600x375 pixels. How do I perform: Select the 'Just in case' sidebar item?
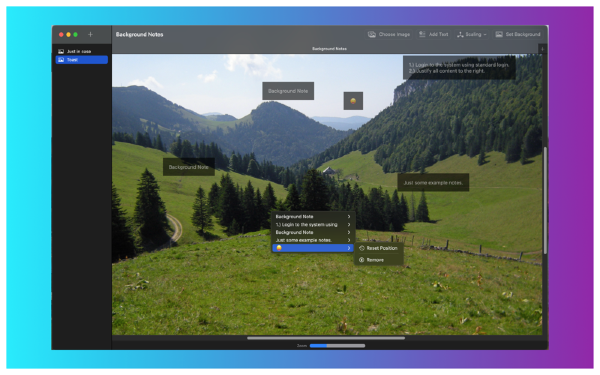(x=82, y=51)
